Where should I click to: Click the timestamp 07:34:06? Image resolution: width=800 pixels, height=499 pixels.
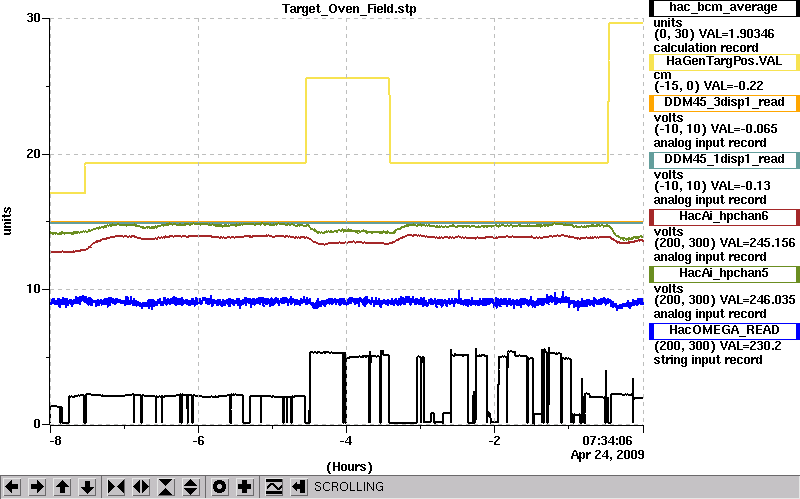(607, 440)
